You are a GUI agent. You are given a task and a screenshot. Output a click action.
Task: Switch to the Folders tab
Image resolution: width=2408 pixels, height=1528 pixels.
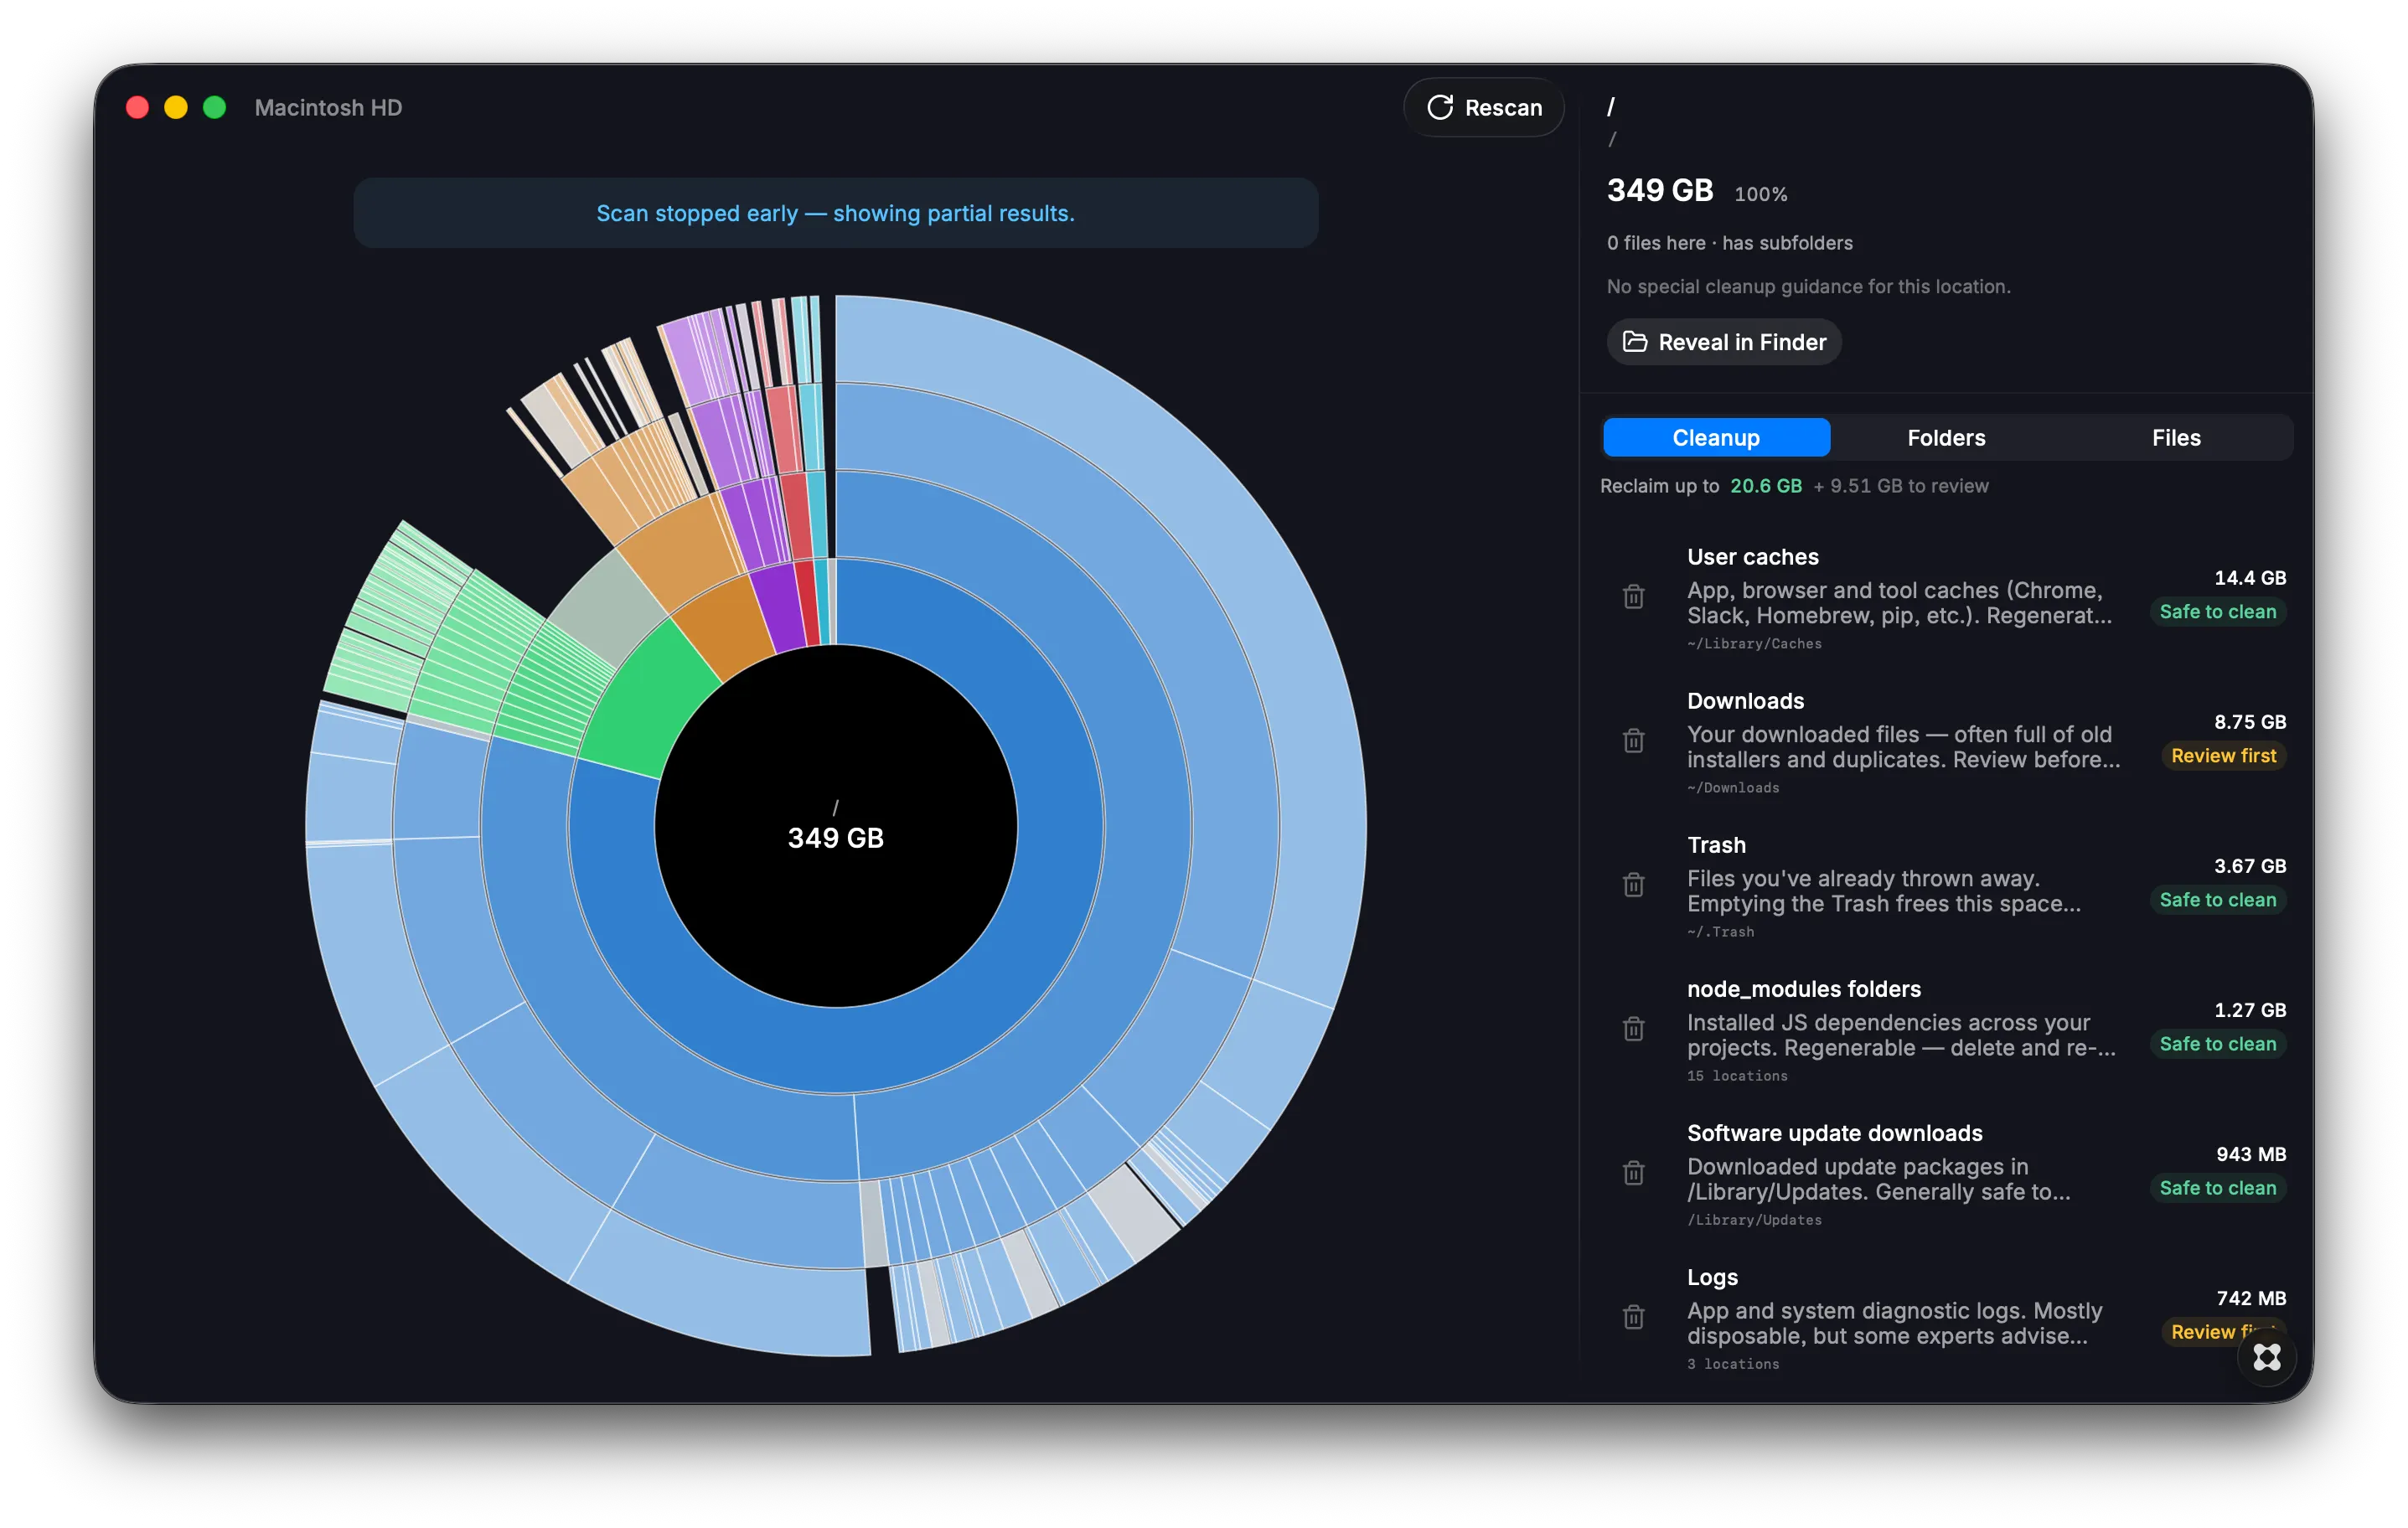point(1945,438)
